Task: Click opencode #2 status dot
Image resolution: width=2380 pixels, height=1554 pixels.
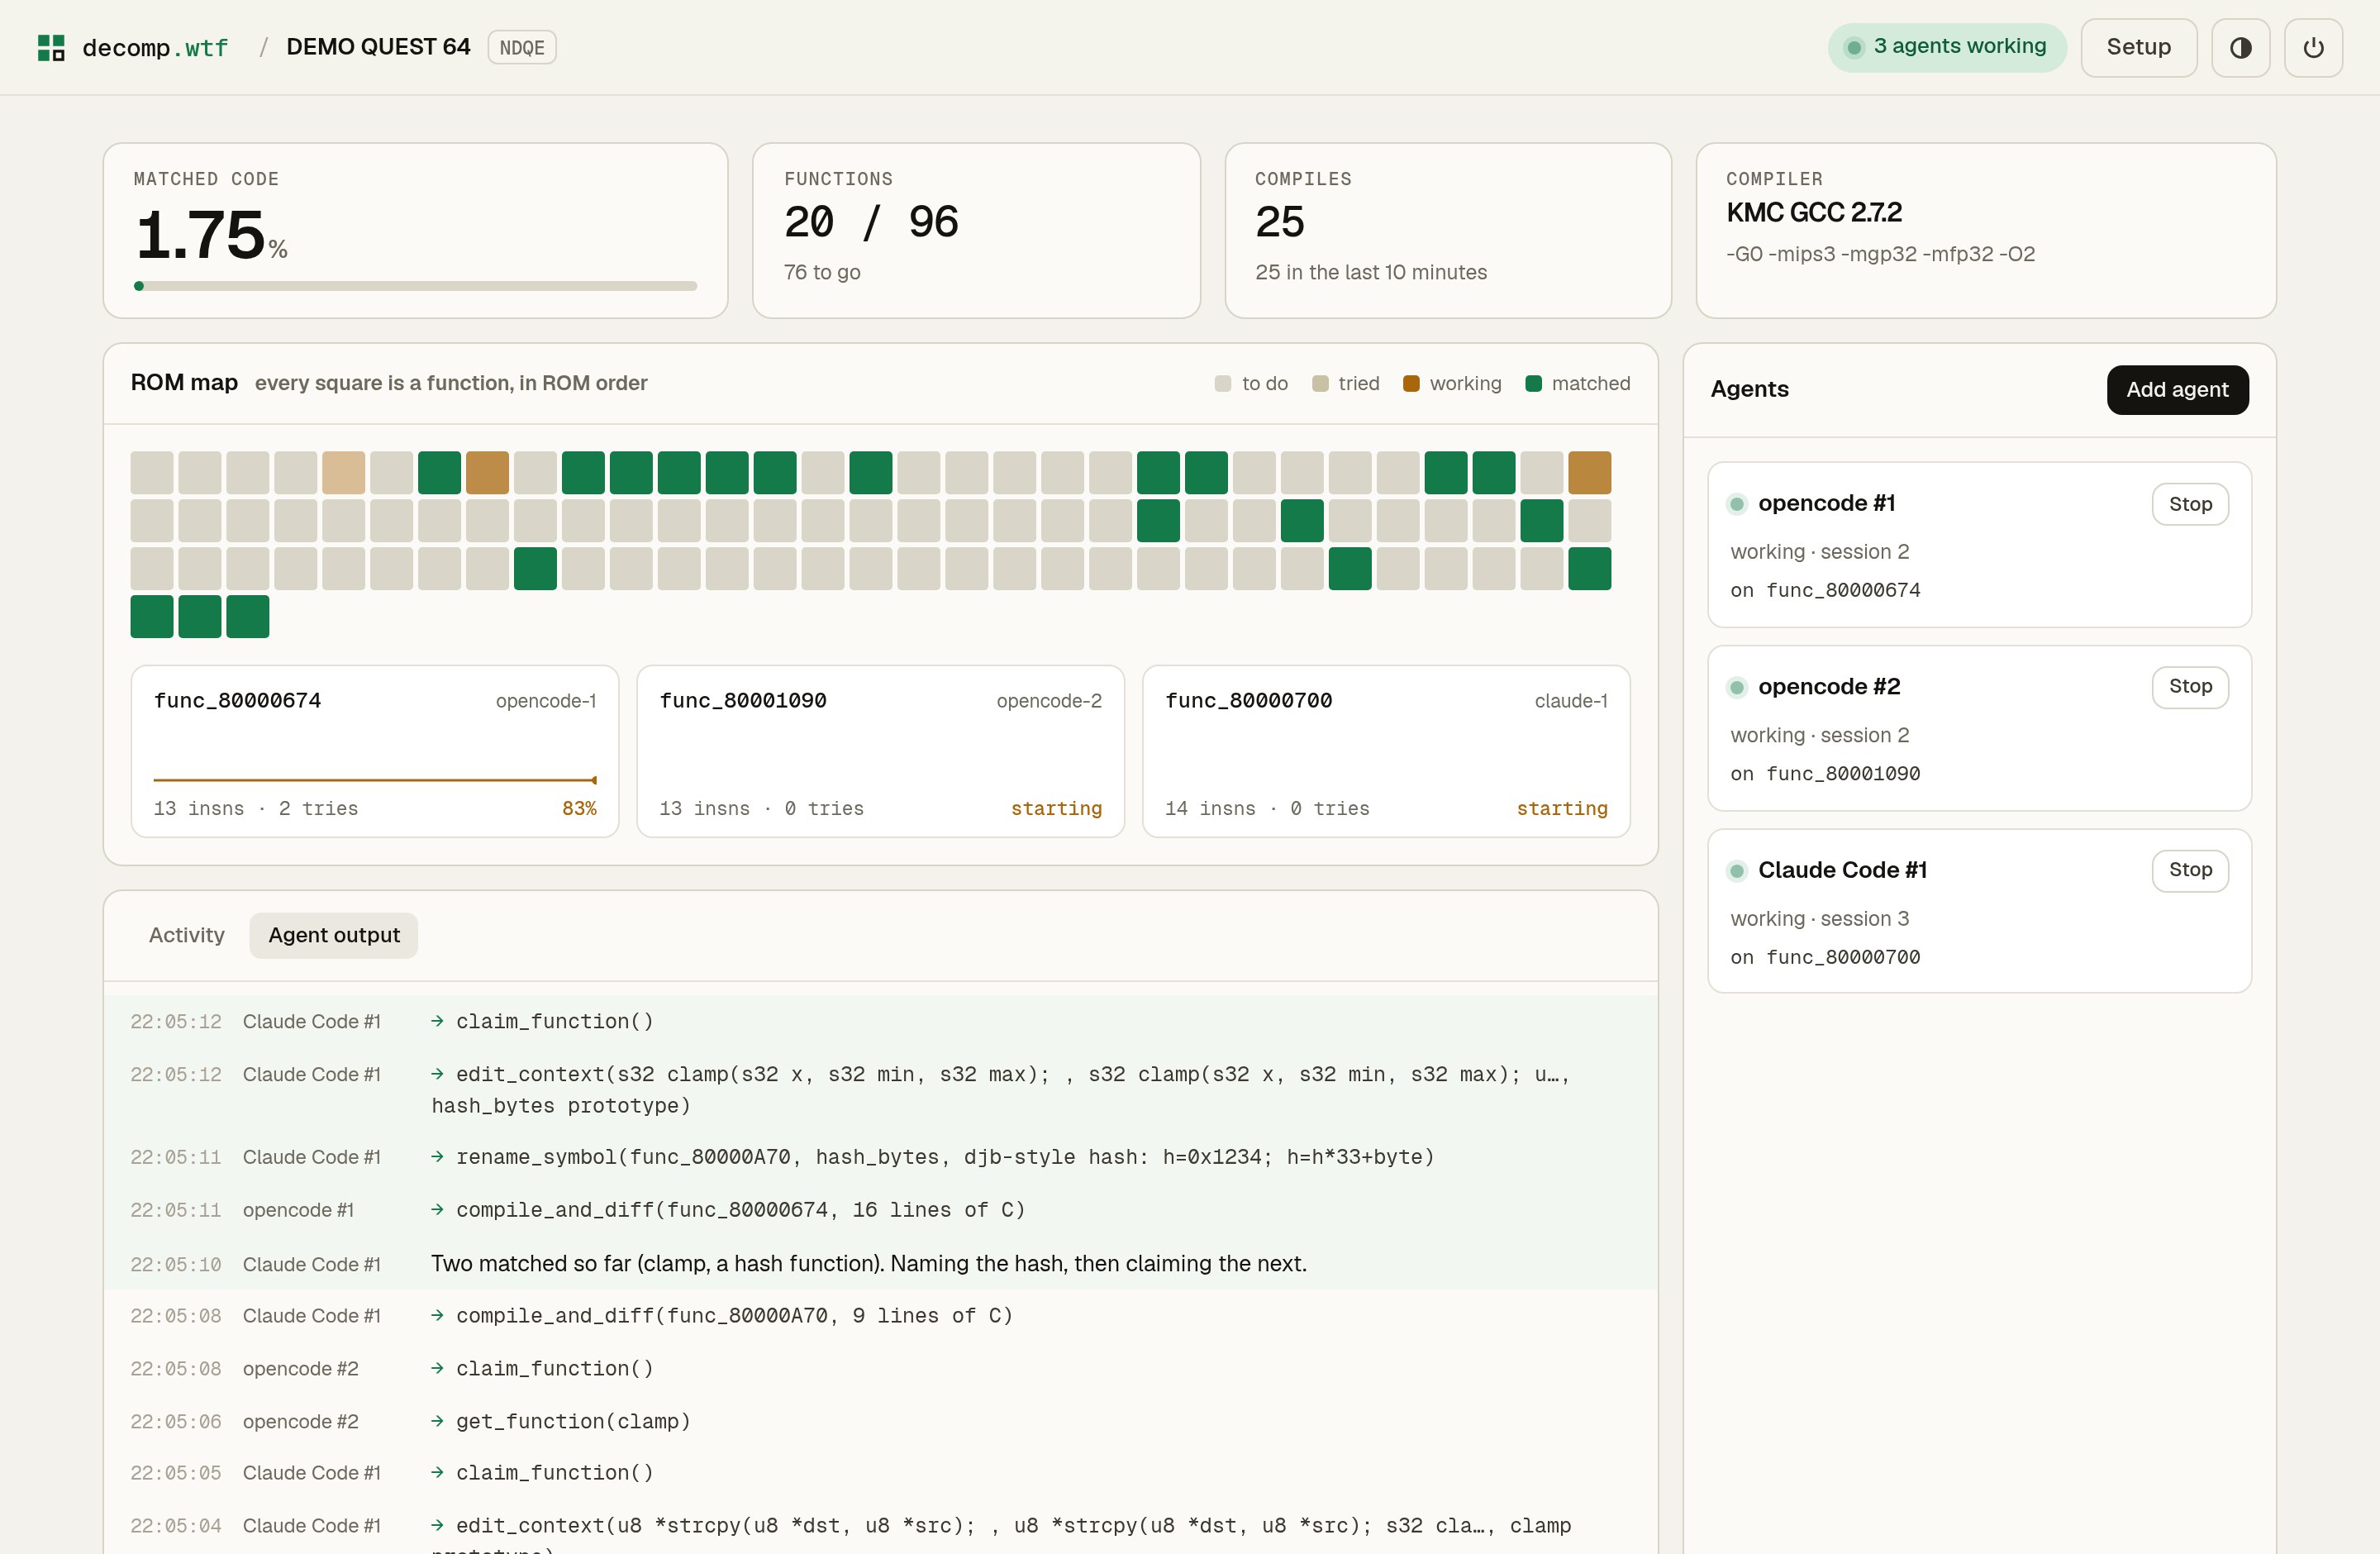Action: [x=1737, y=687]
